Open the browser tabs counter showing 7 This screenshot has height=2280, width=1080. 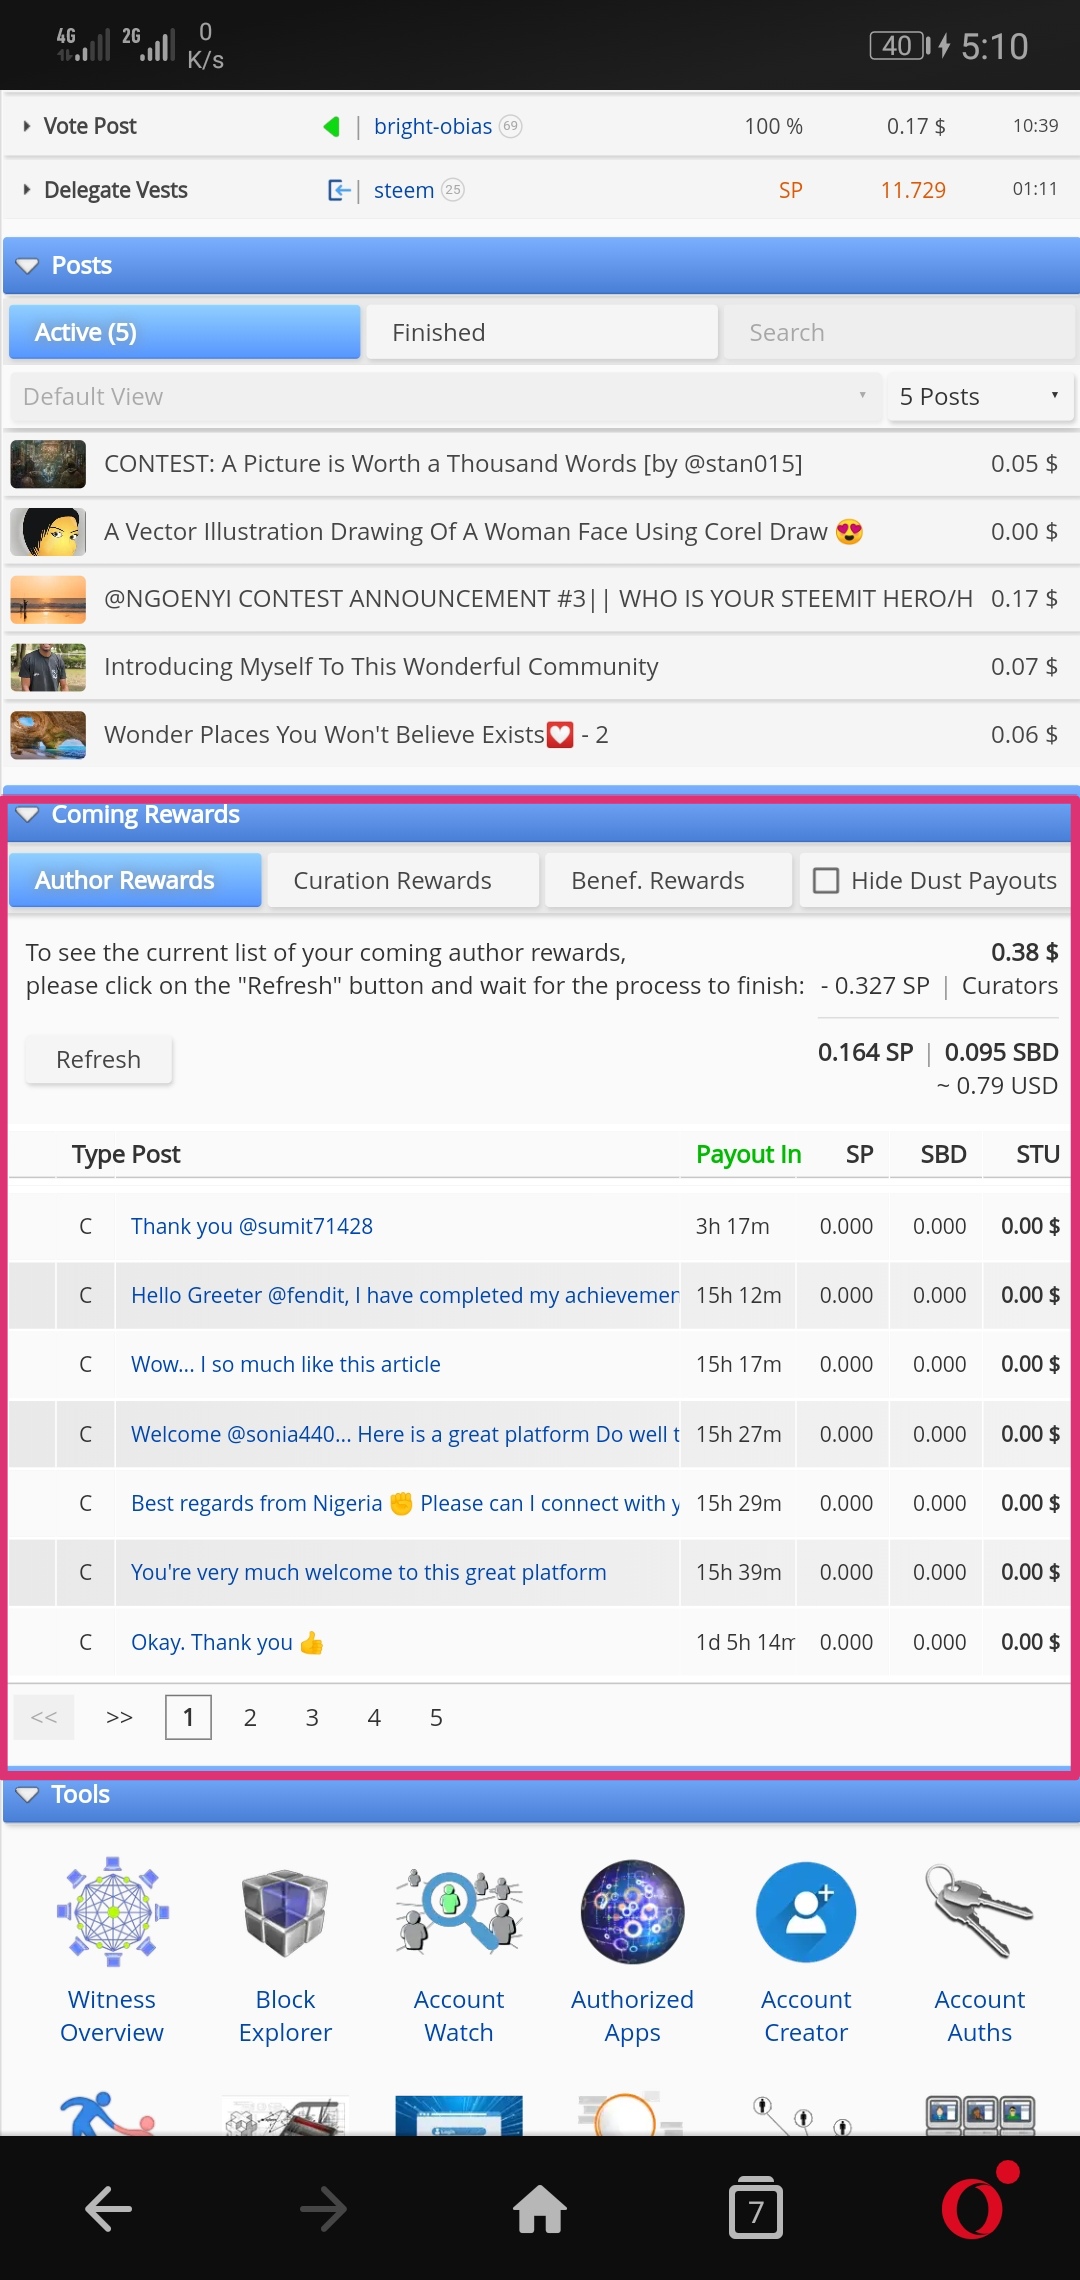tap(756, 2208)
